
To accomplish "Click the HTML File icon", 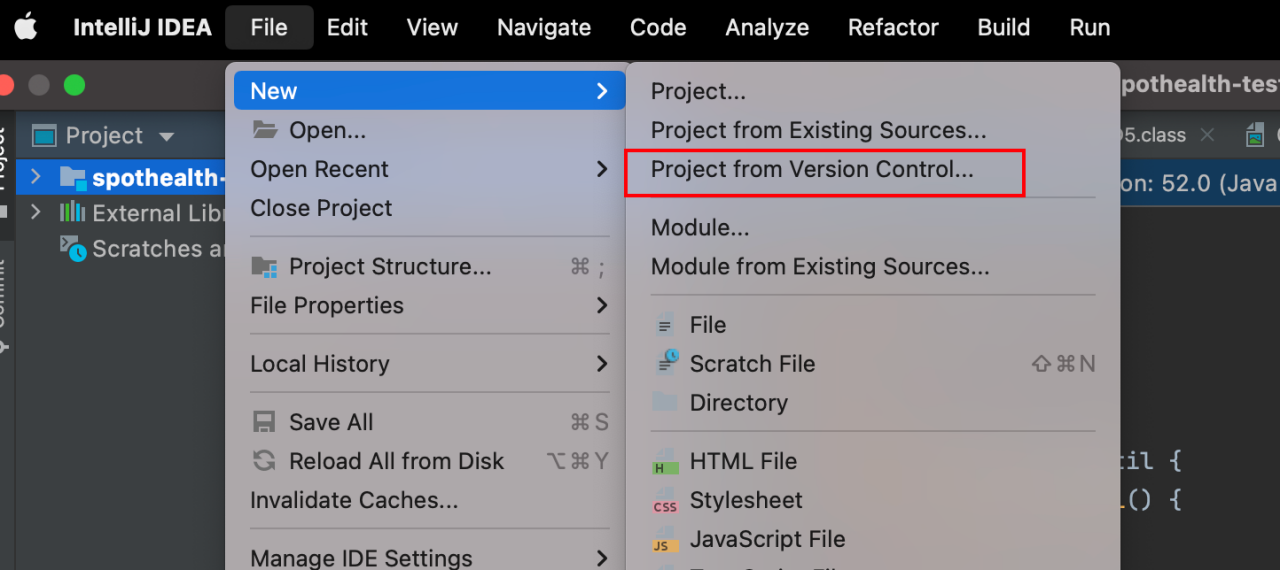I will 665,461.
